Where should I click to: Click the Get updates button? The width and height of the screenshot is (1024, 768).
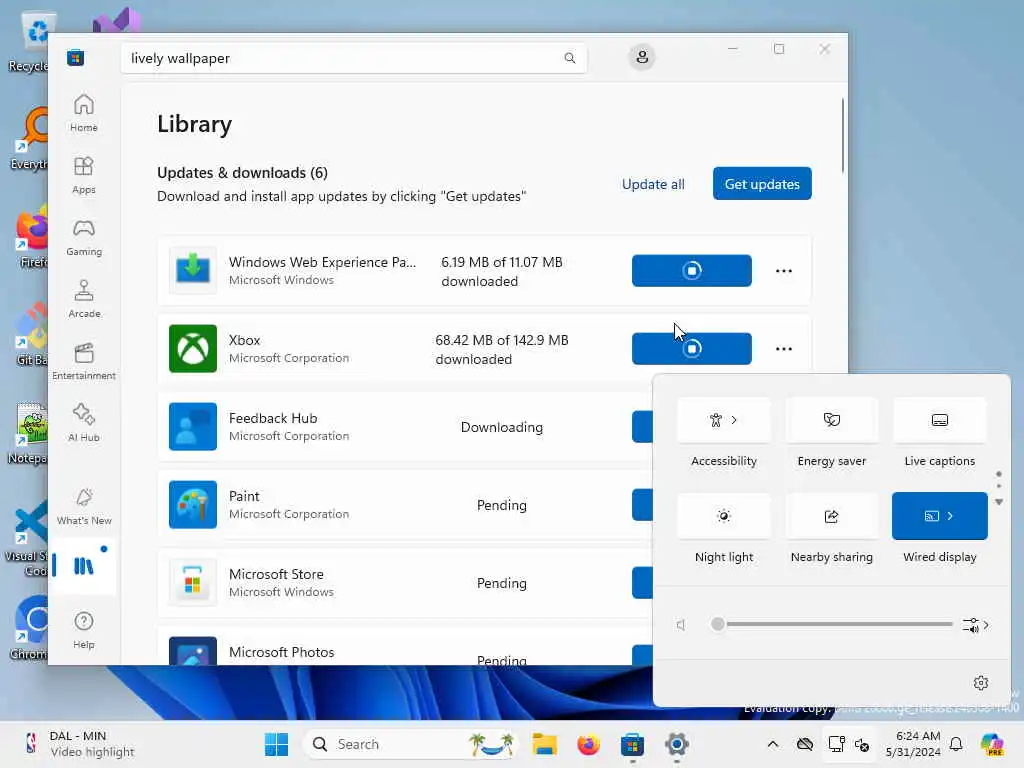(x=762, y=184)
